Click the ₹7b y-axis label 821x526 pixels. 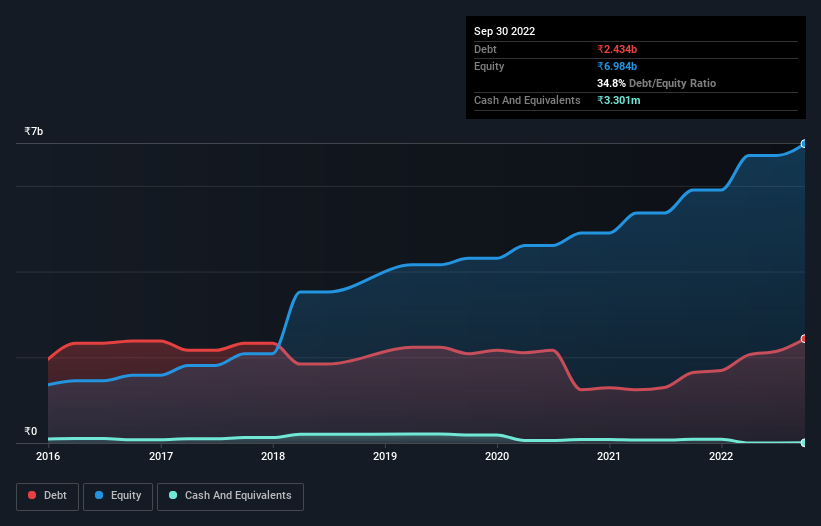[34, 131]
